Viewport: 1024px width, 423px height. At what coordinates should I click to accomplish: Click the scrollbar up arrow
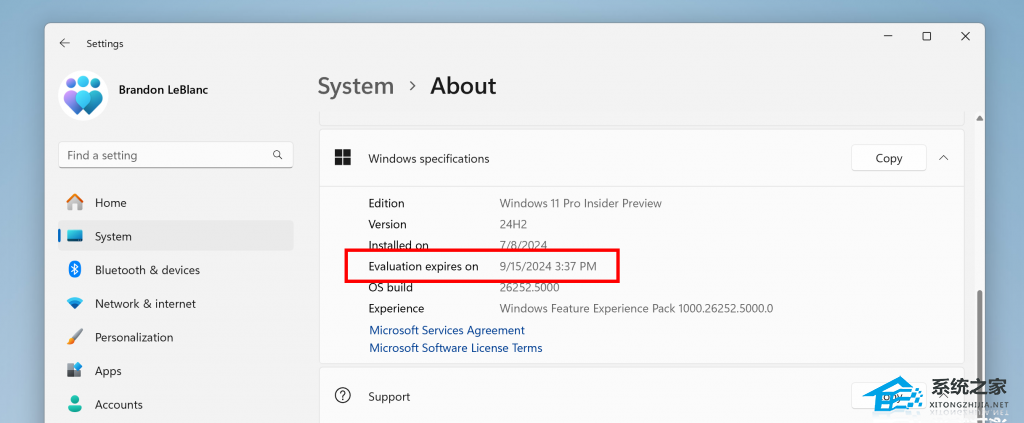tap(979, 118)
